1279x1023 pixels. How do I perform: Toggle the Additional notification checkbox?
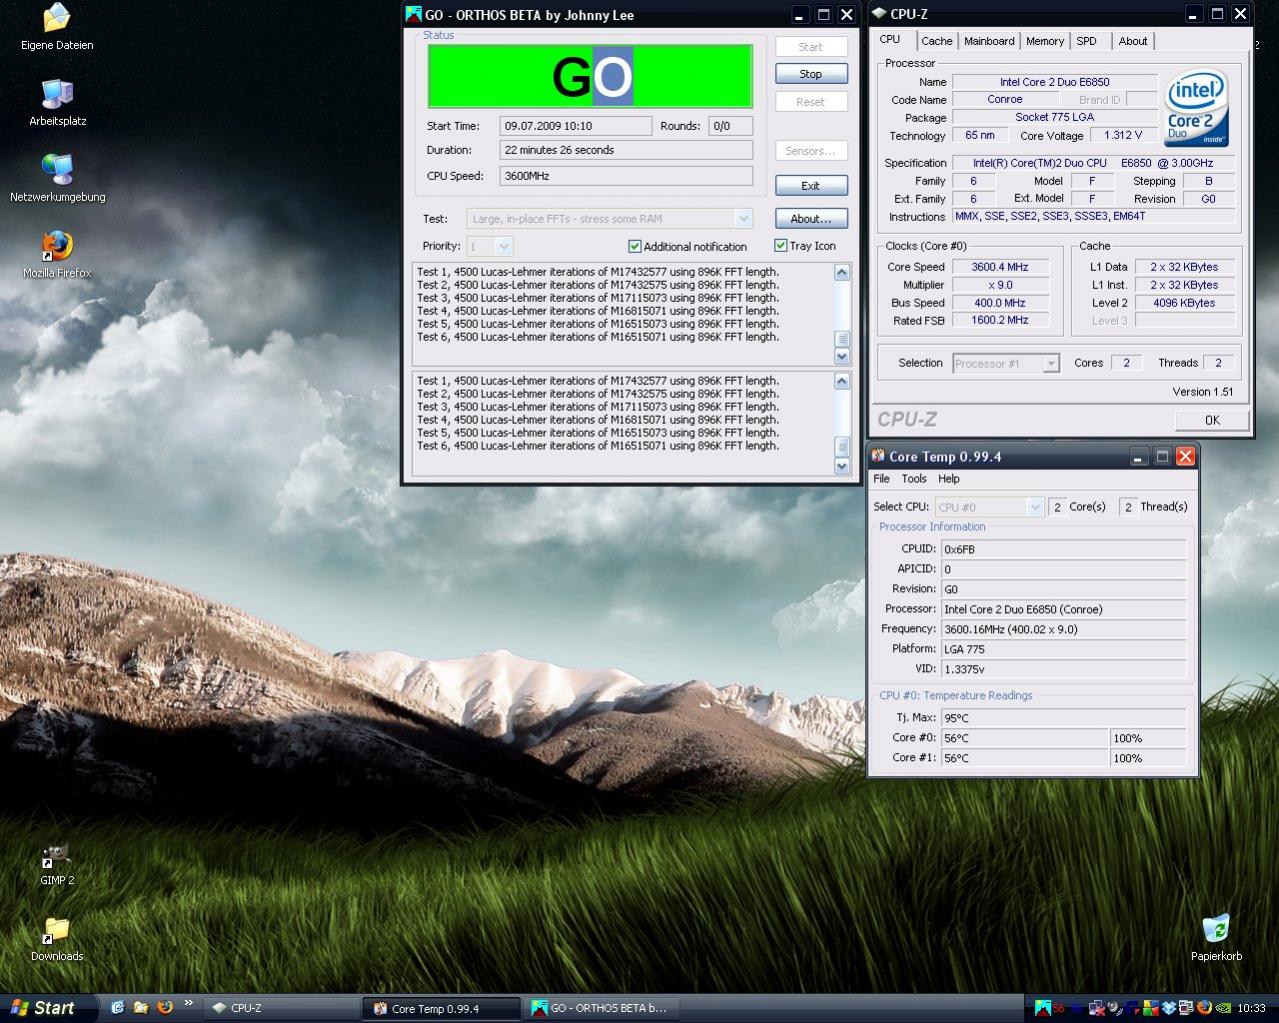(x=634, y=246)
